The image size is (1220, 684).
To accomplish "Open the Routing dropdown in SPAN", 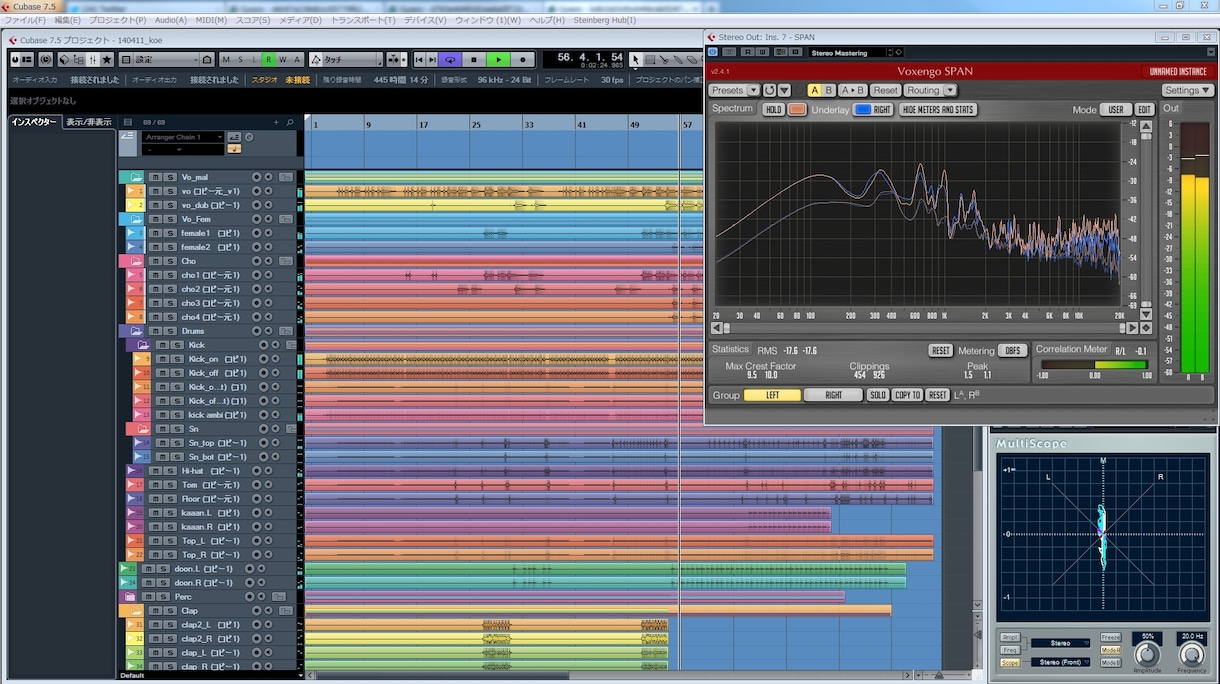I will coord(930,90).
